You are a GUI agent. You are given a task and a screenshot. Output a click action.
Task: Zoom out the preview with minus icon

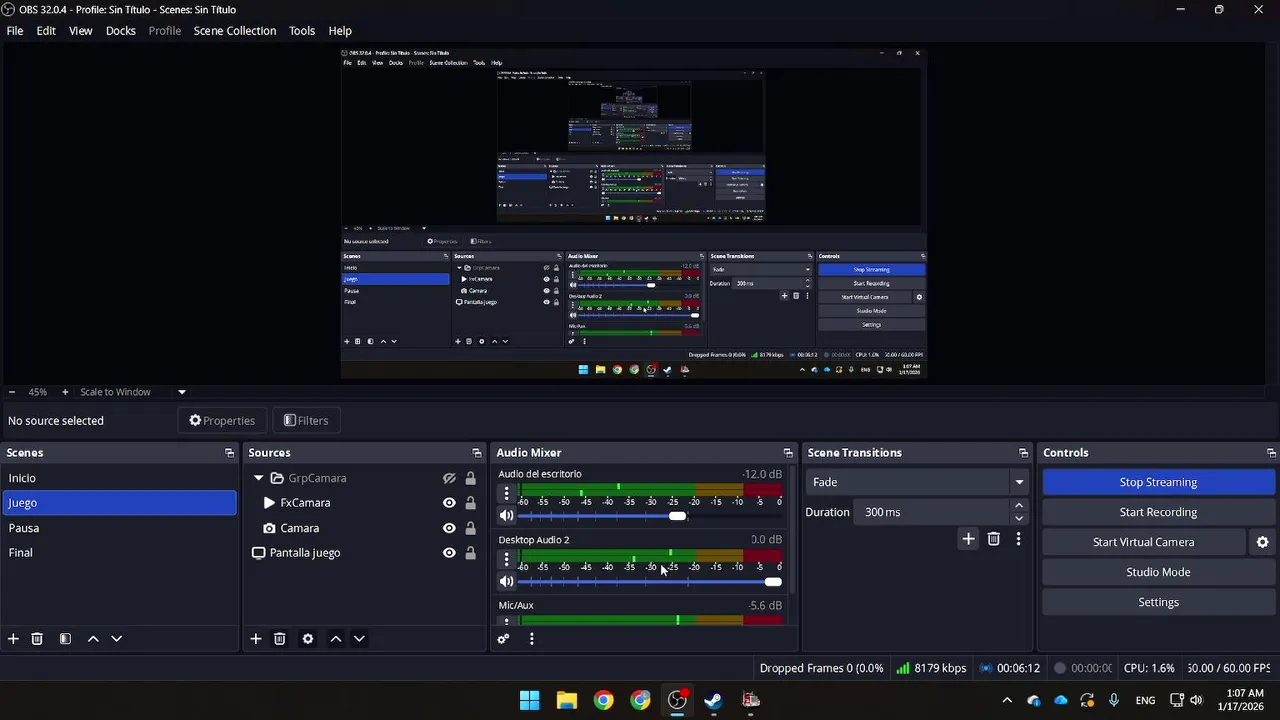[x=11, y=392]
